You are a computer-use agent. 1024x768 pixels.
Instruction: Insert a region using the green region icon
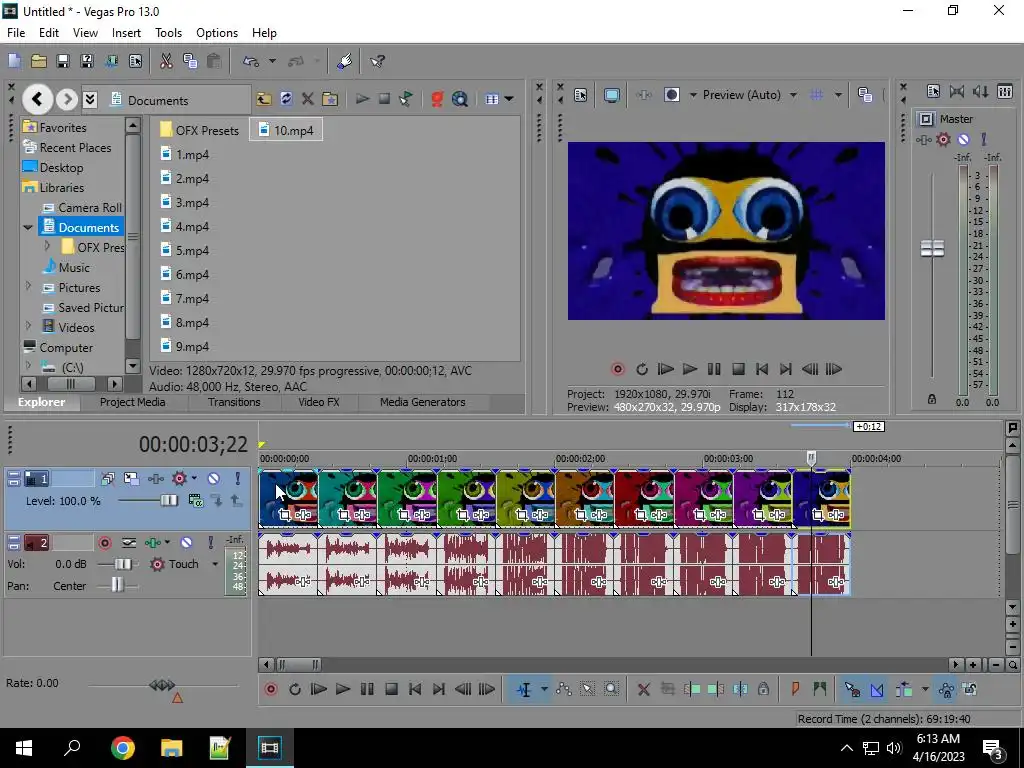point(820,689)
